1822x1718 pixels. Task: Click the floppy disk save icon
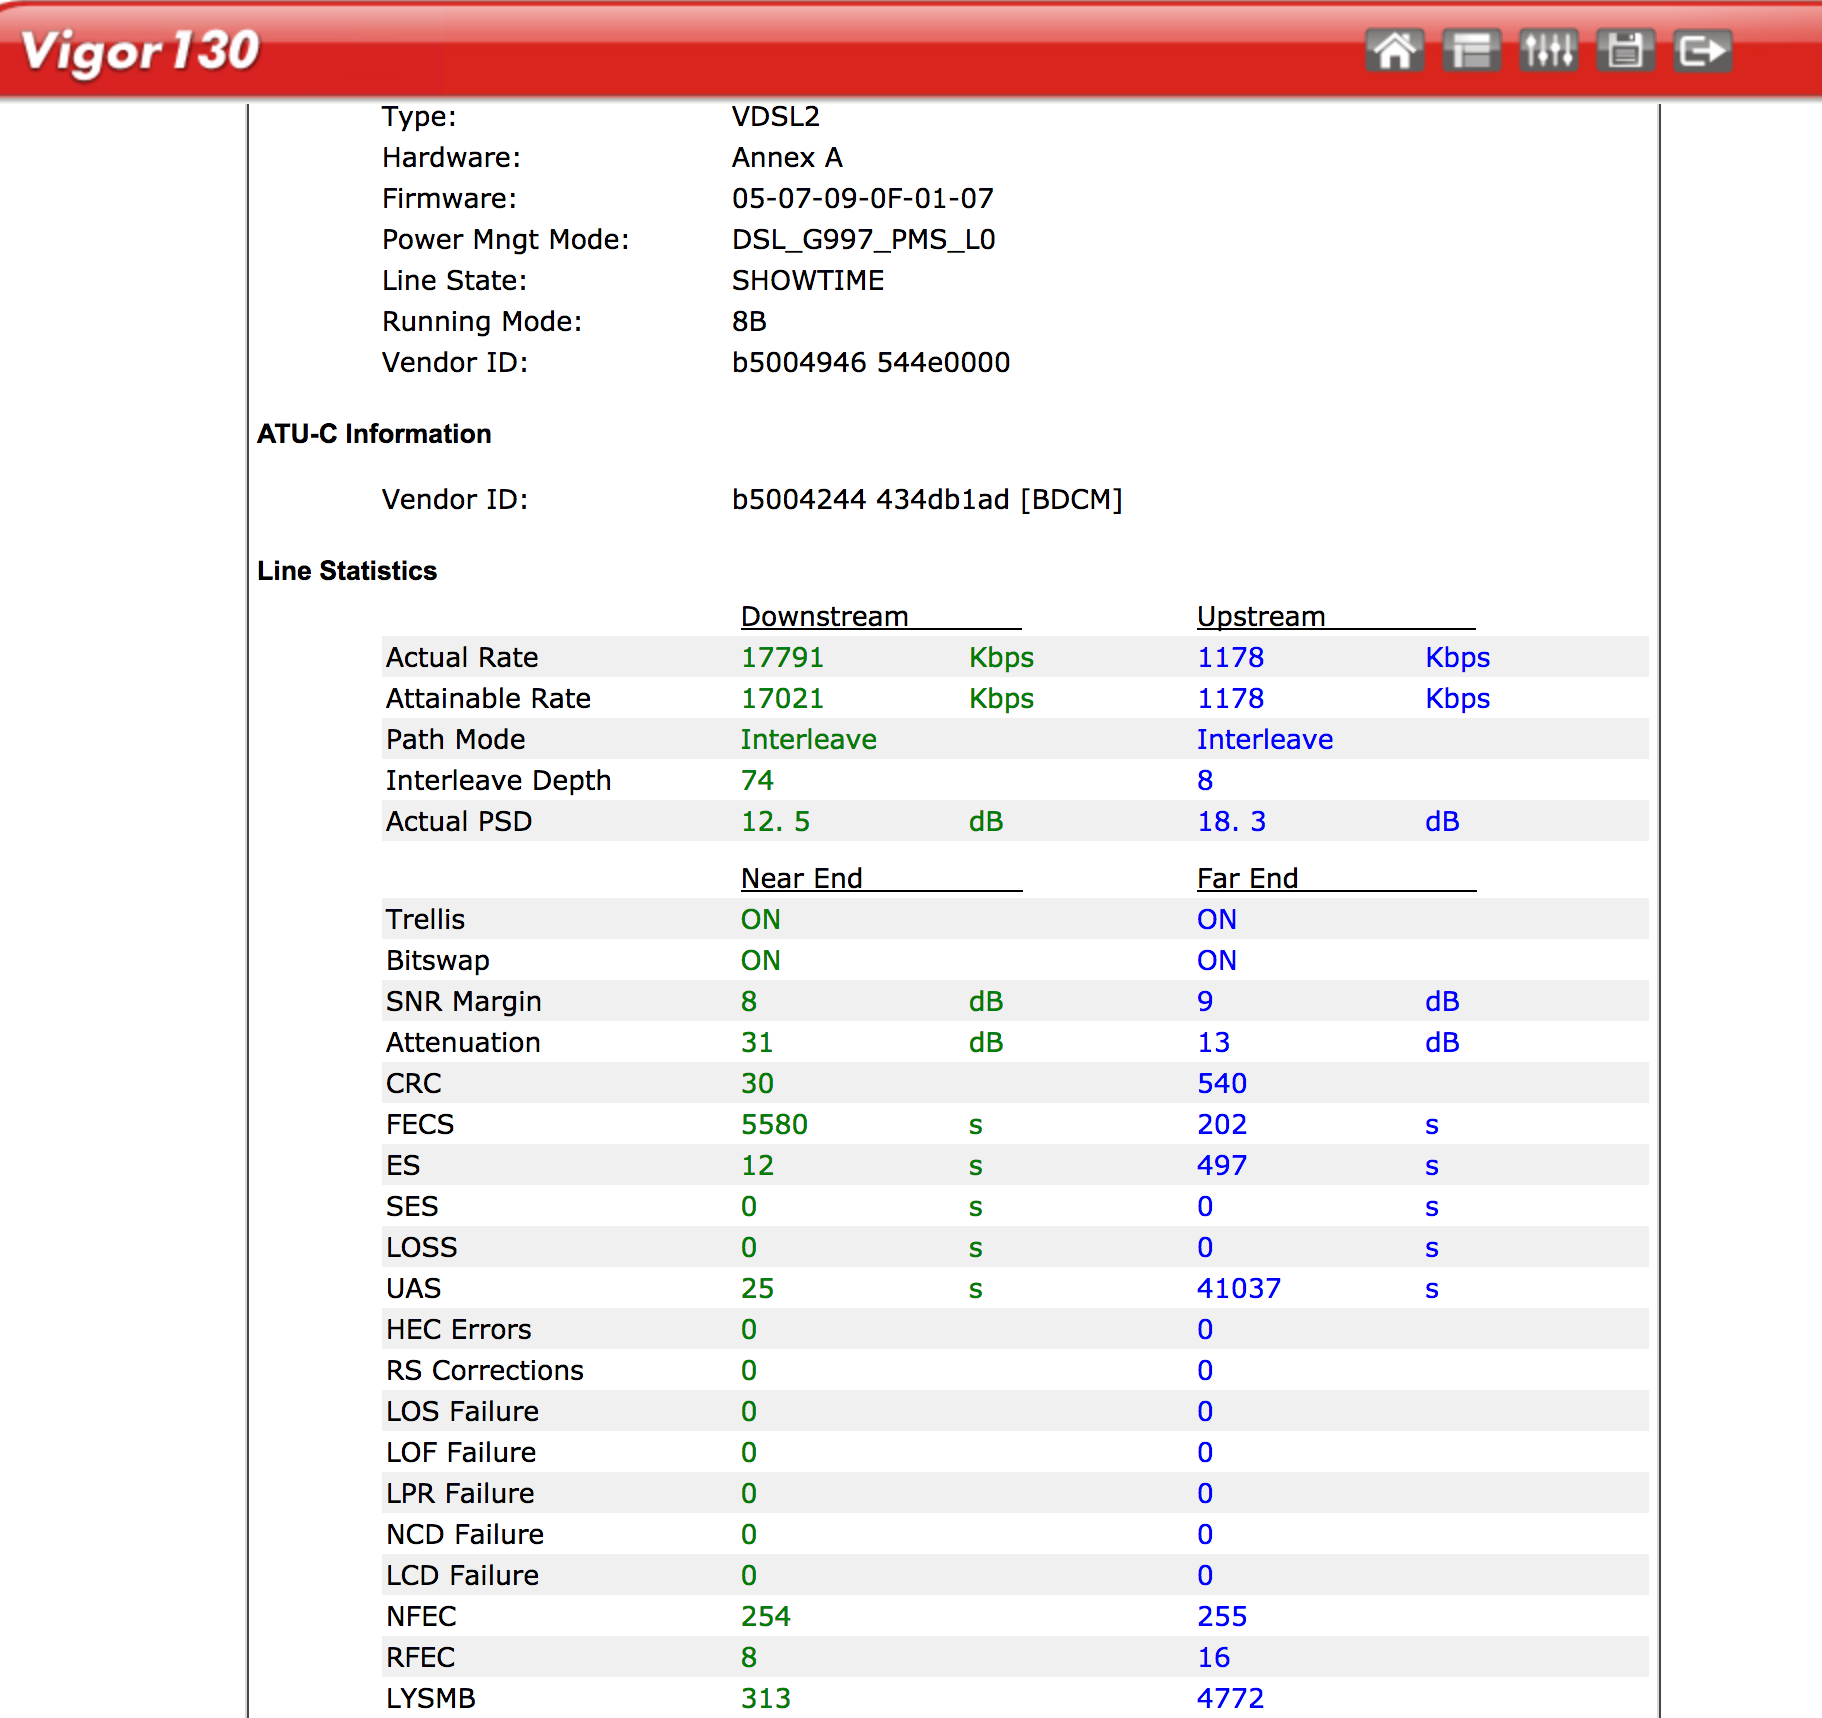tap(1625, 50)
